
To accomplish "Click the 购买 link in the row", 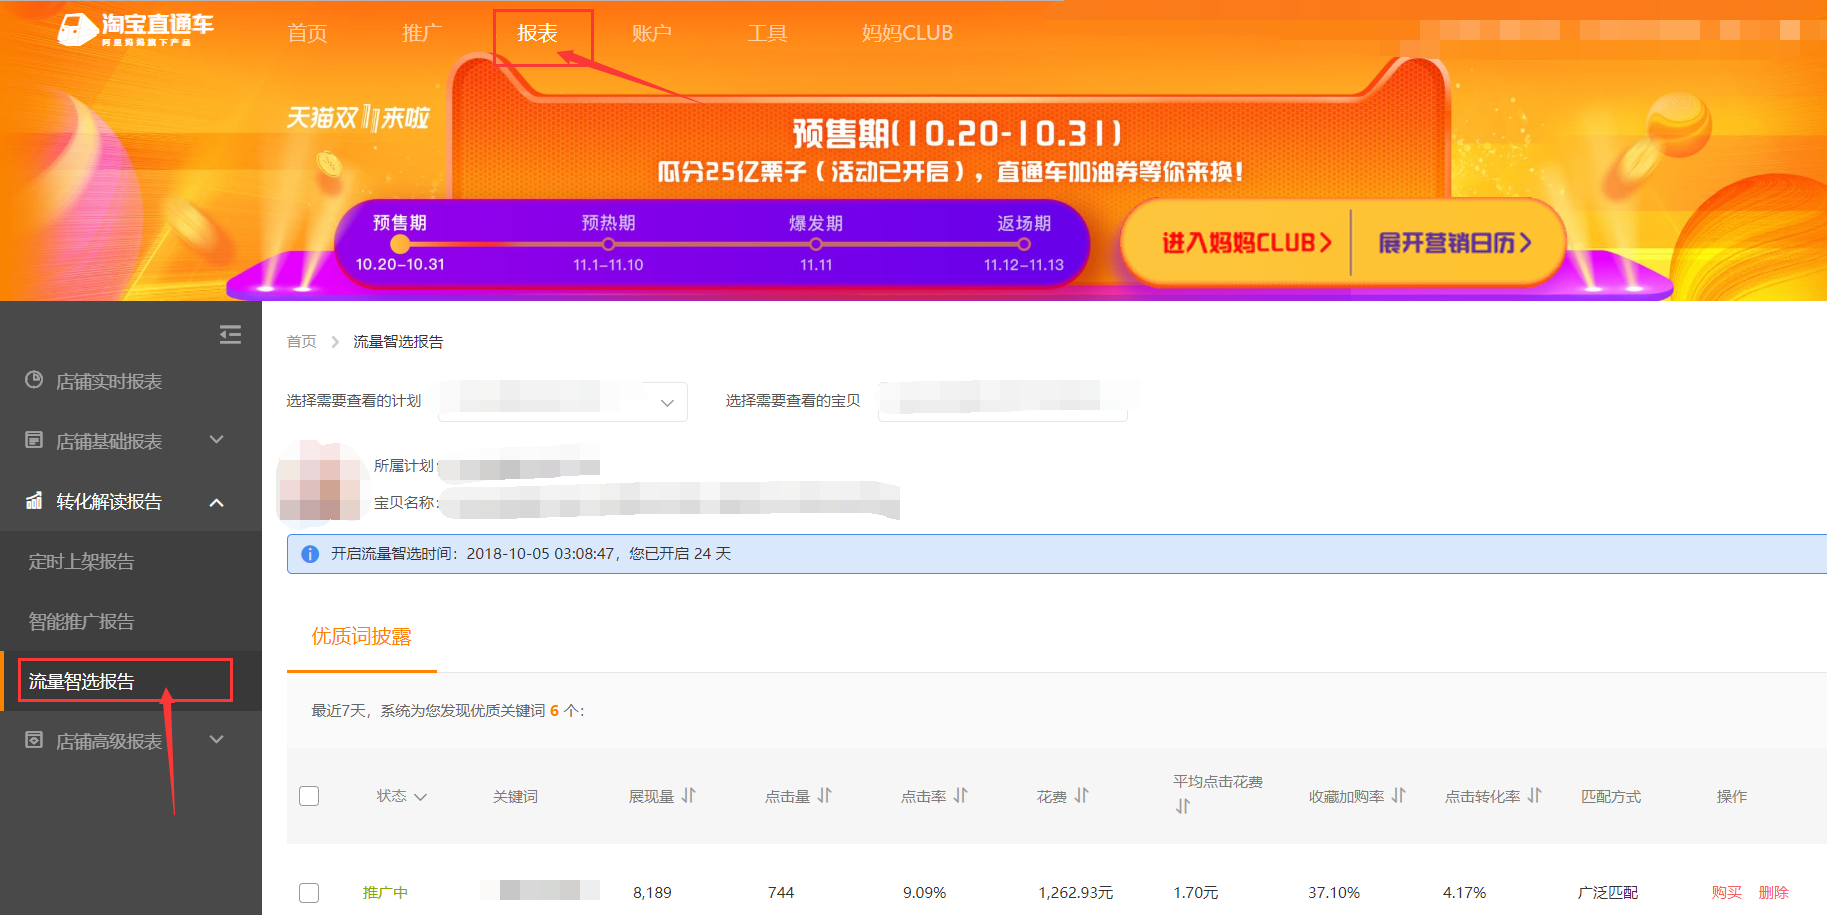I will pyautogui.click(x=1727, y=892).
